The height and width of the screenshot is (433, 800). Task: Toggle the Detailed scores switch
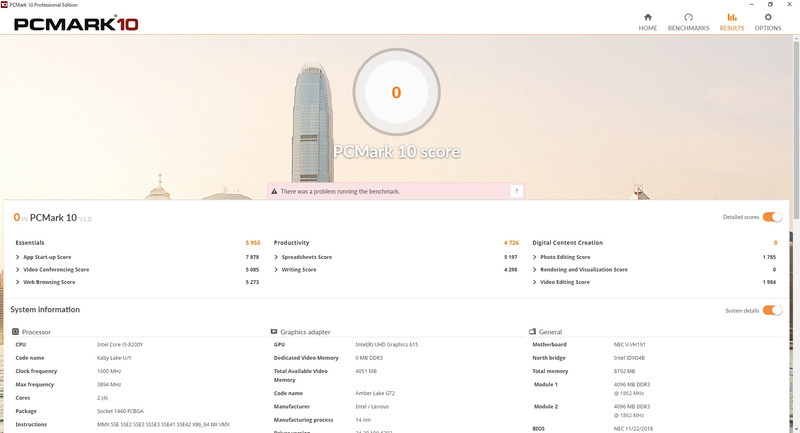772,217
